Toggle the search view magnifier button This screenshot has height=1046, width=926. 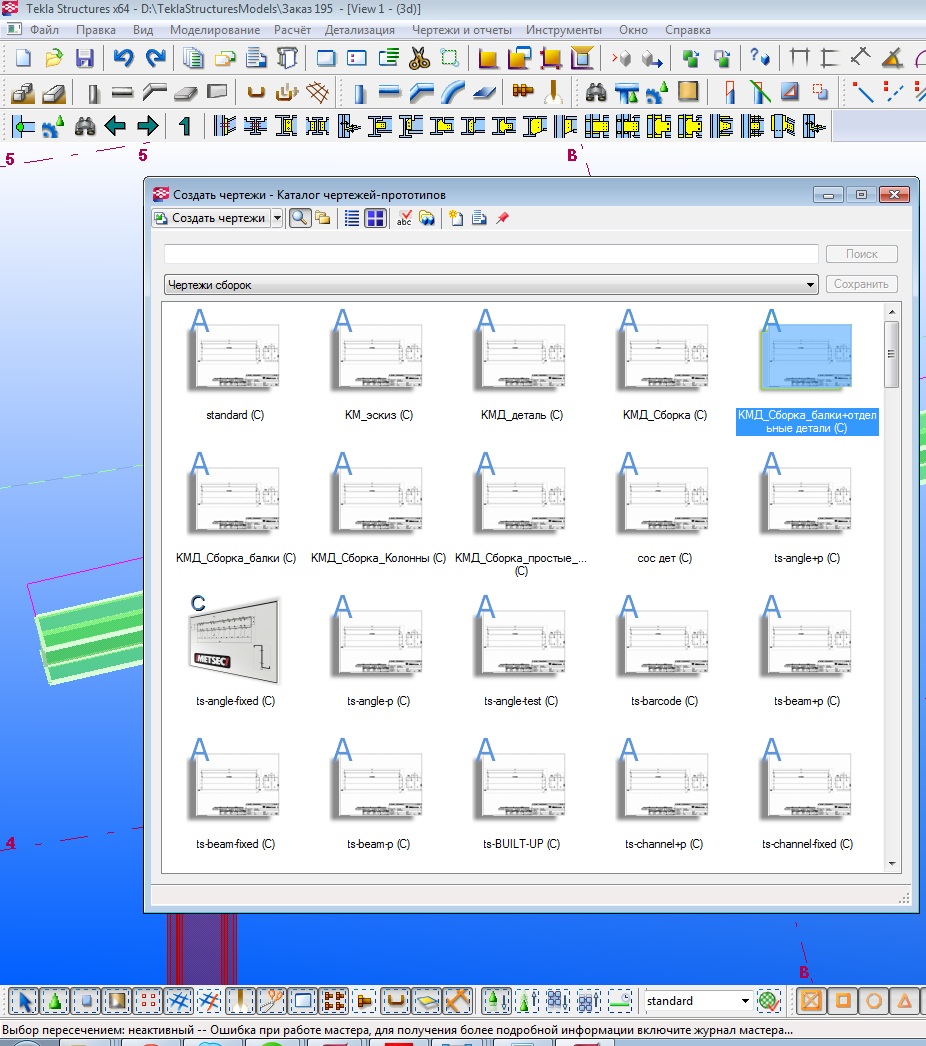(299, 218)
